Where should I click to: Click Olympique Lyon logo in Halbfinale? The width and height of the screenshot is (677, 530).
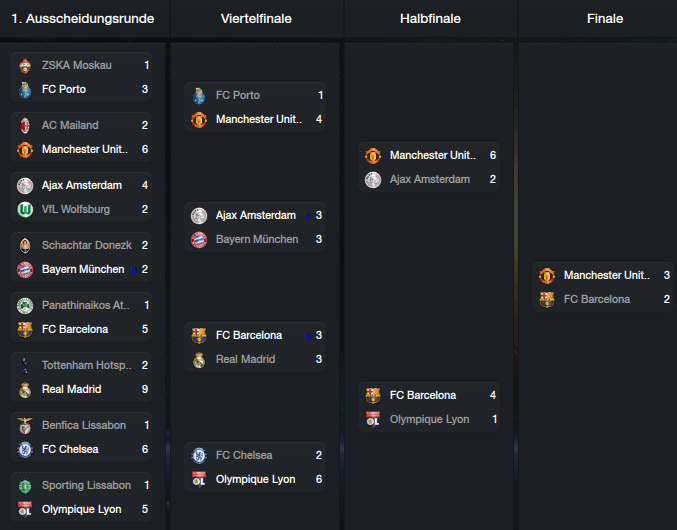pyautogui.click(x=373, y=420)
